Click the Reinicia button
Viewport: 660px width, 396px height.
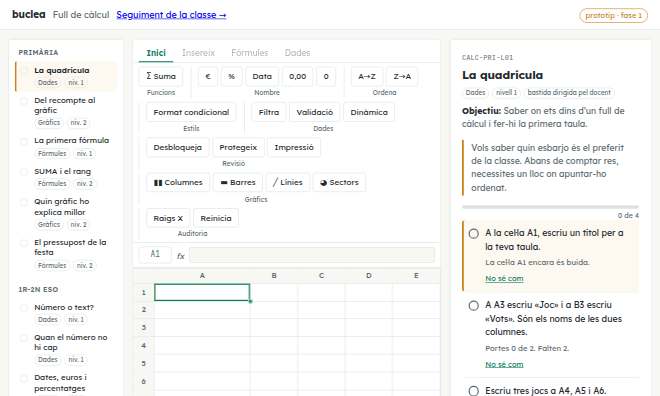216,218
